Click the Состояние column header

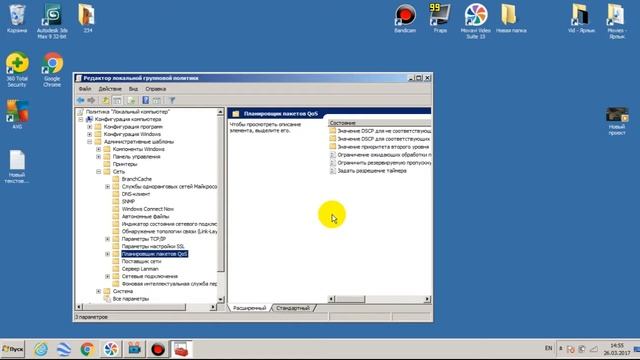[380, 122]
